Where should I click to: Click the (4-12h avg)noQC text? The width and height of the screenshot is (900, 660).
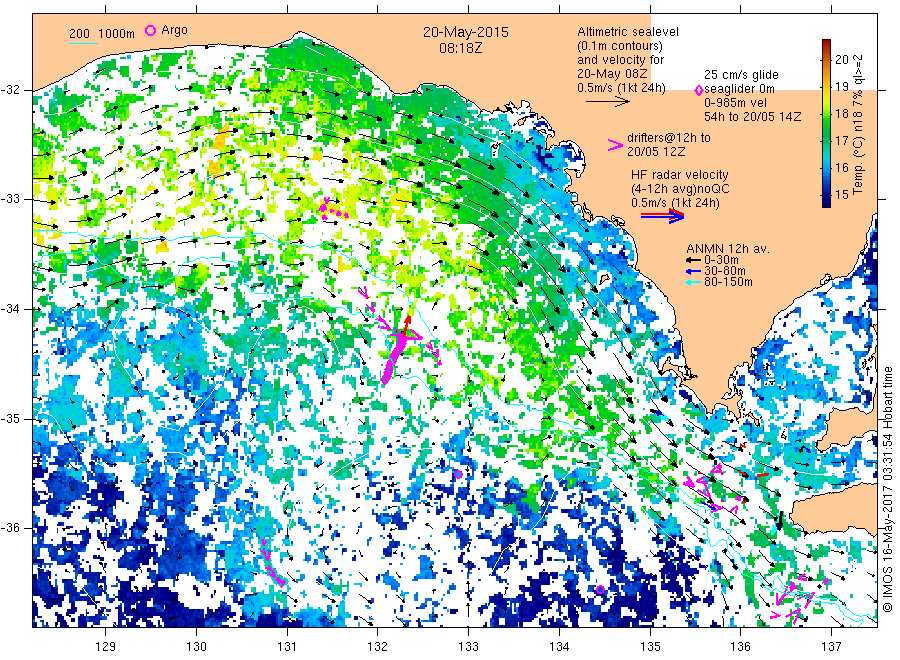click(x=680, y=189)
